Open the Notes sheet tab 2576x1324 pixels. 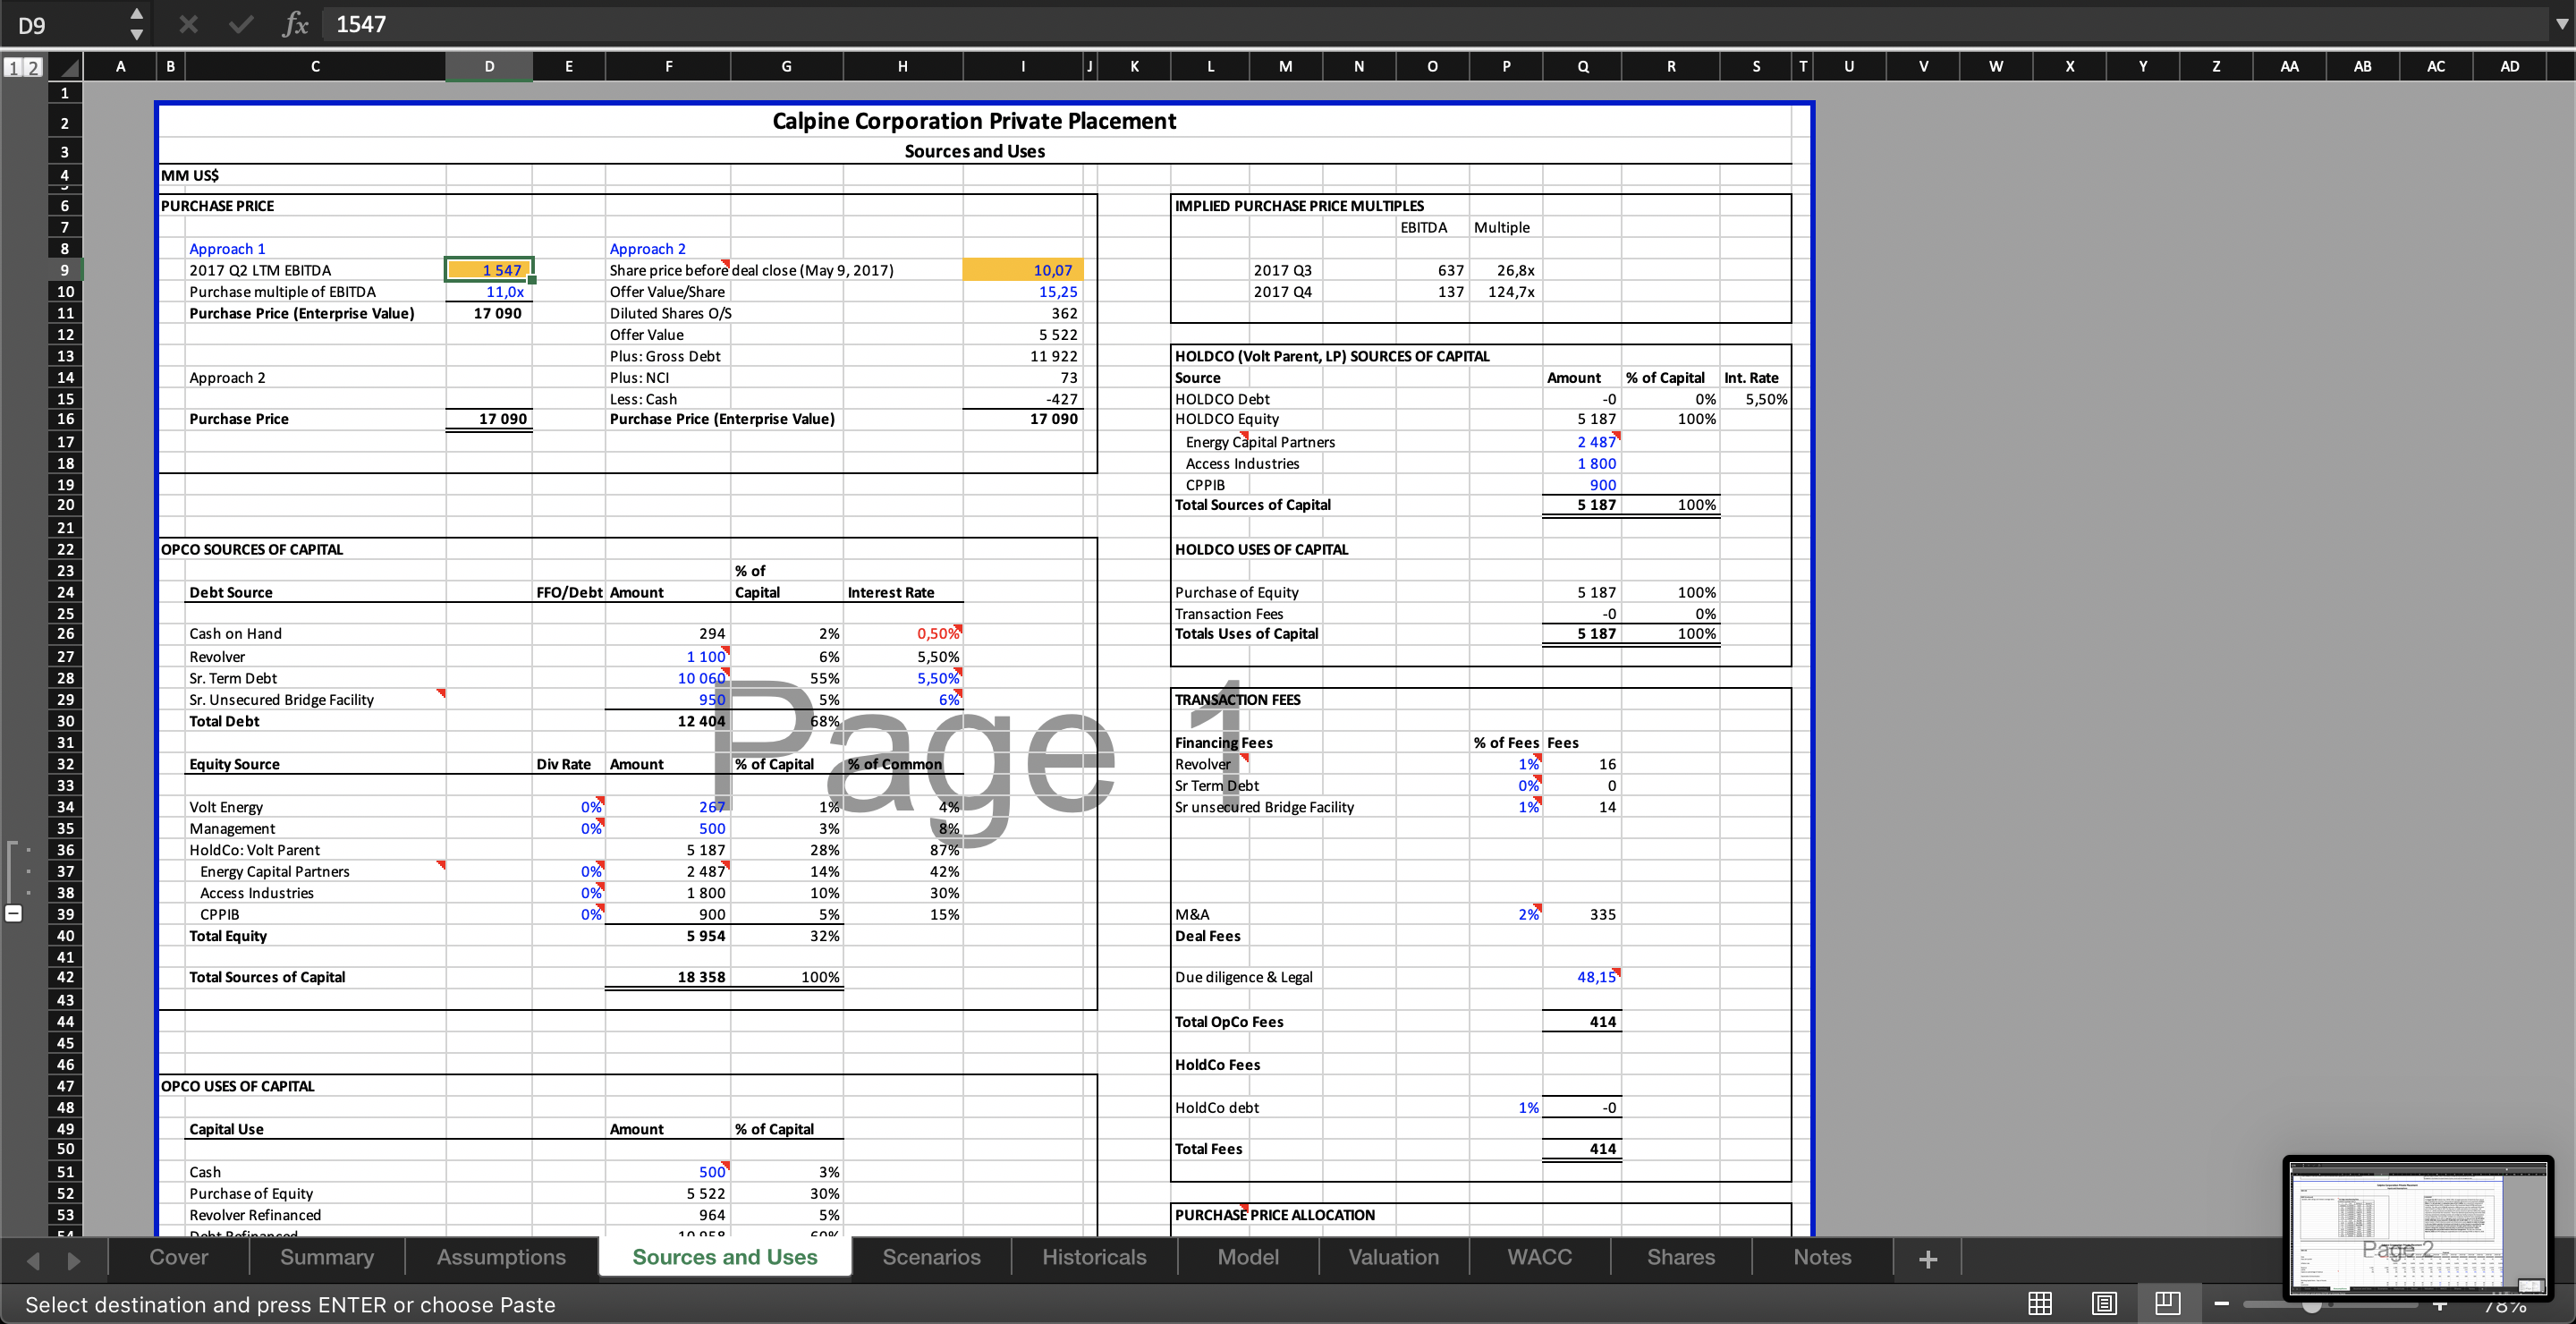pos(1822,1257)
